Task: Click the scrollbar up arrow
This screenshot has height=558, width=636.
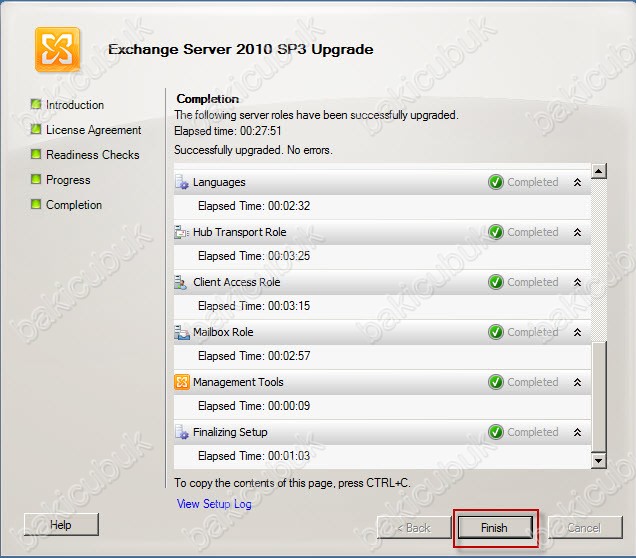Action: (x=599, y=171)
